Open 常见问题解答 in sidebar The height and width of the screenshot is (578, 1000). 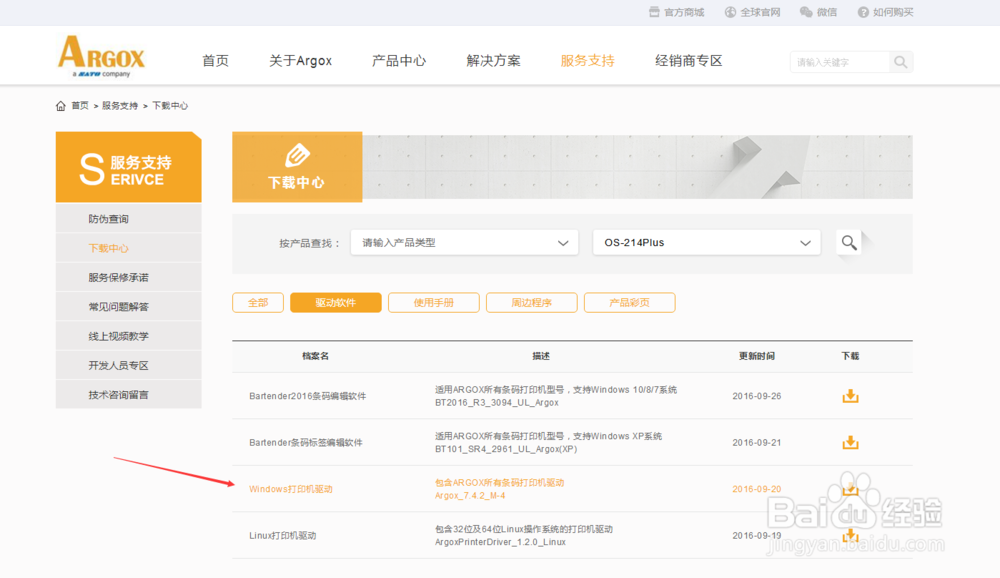[128, 307]
